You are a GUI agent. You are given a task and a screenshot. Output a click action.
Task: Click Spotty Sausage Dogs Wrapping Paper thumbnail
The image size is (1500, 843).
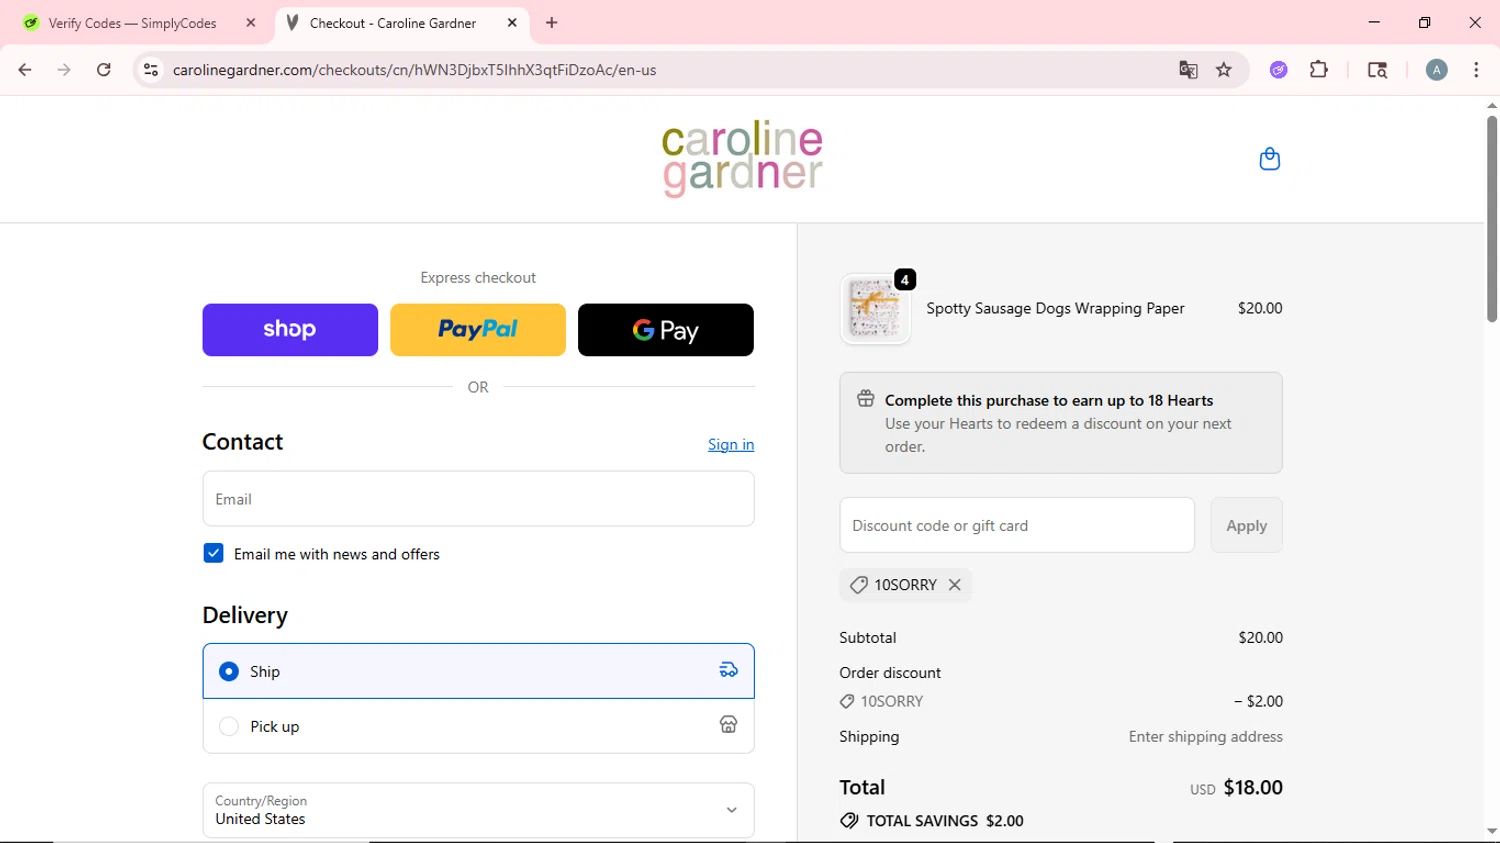click(x=876, y=309)
